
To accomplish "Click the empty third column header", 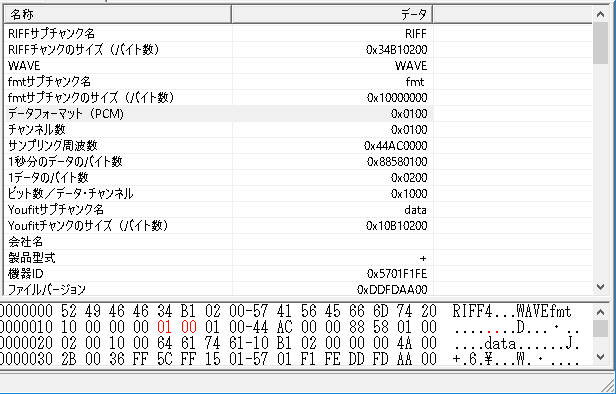I will [x=513, y=15].
